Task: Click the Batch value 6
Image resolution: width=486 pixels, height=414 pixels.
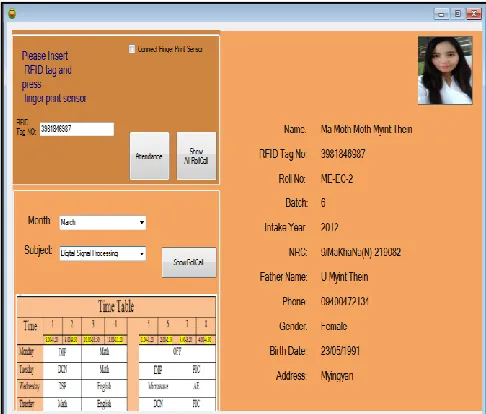Action: pos(323,203)
